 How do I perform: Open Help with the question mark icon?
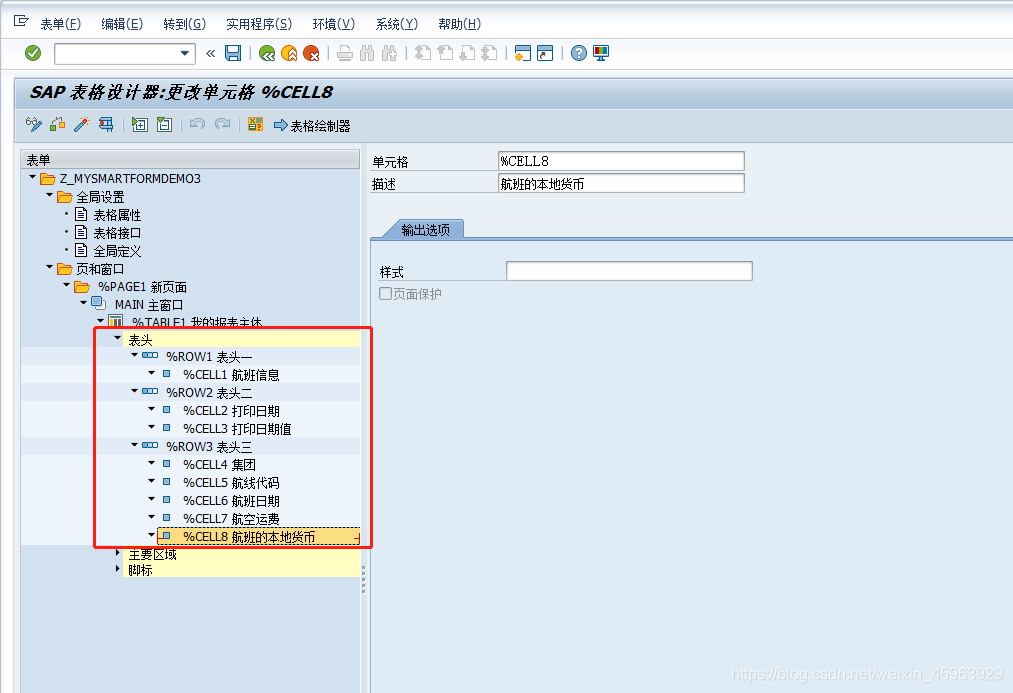click(x=579, y=53)
